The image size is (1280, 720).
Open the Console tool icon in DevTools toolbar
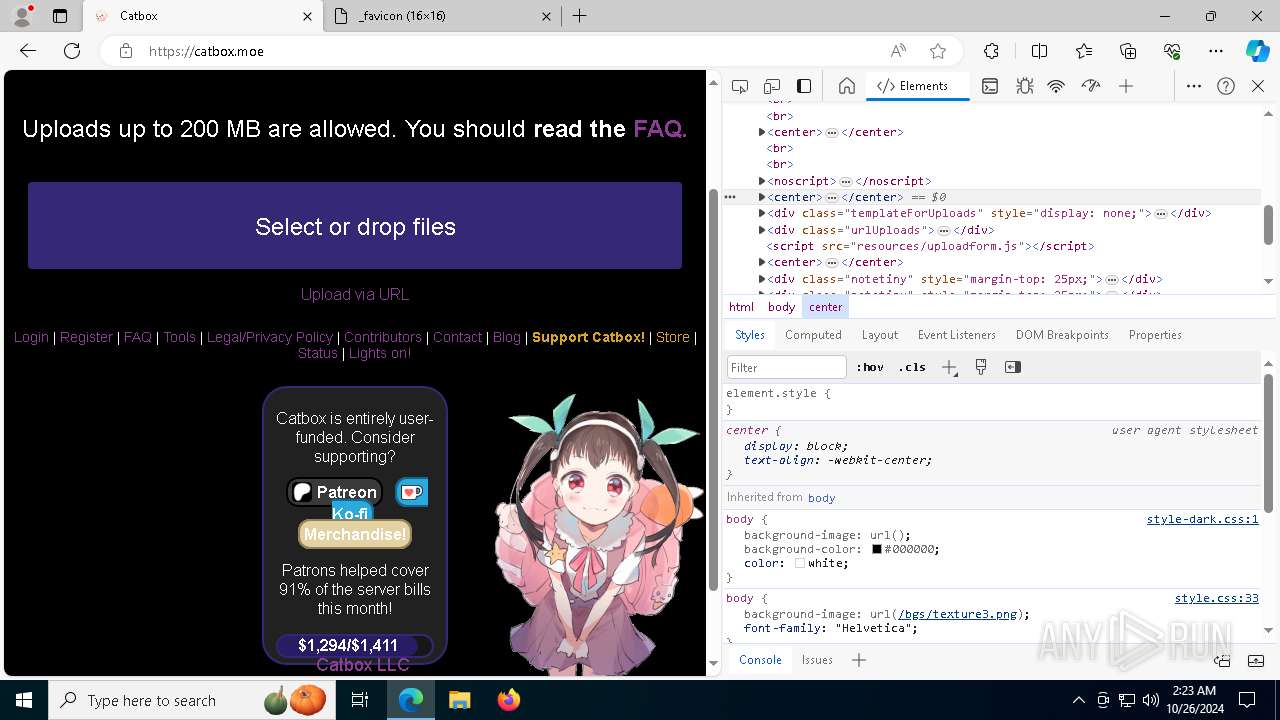click(x=990, y=86)
